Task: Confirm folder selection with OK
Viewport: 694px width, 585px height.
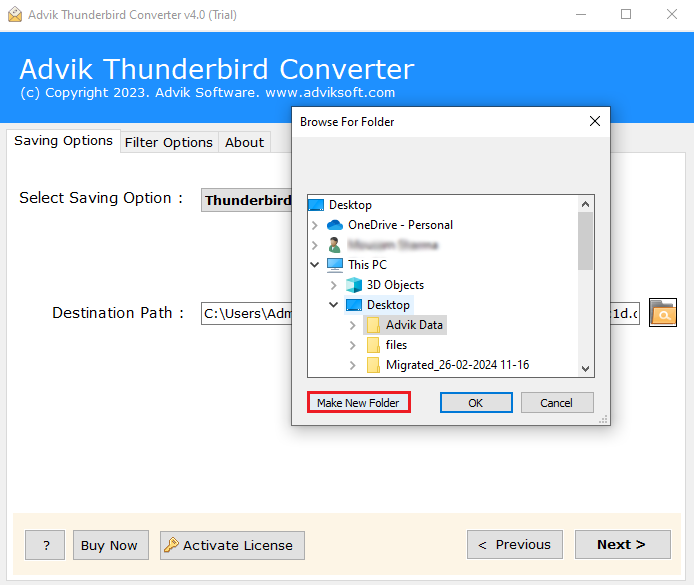Action: (x=476, y=403)
